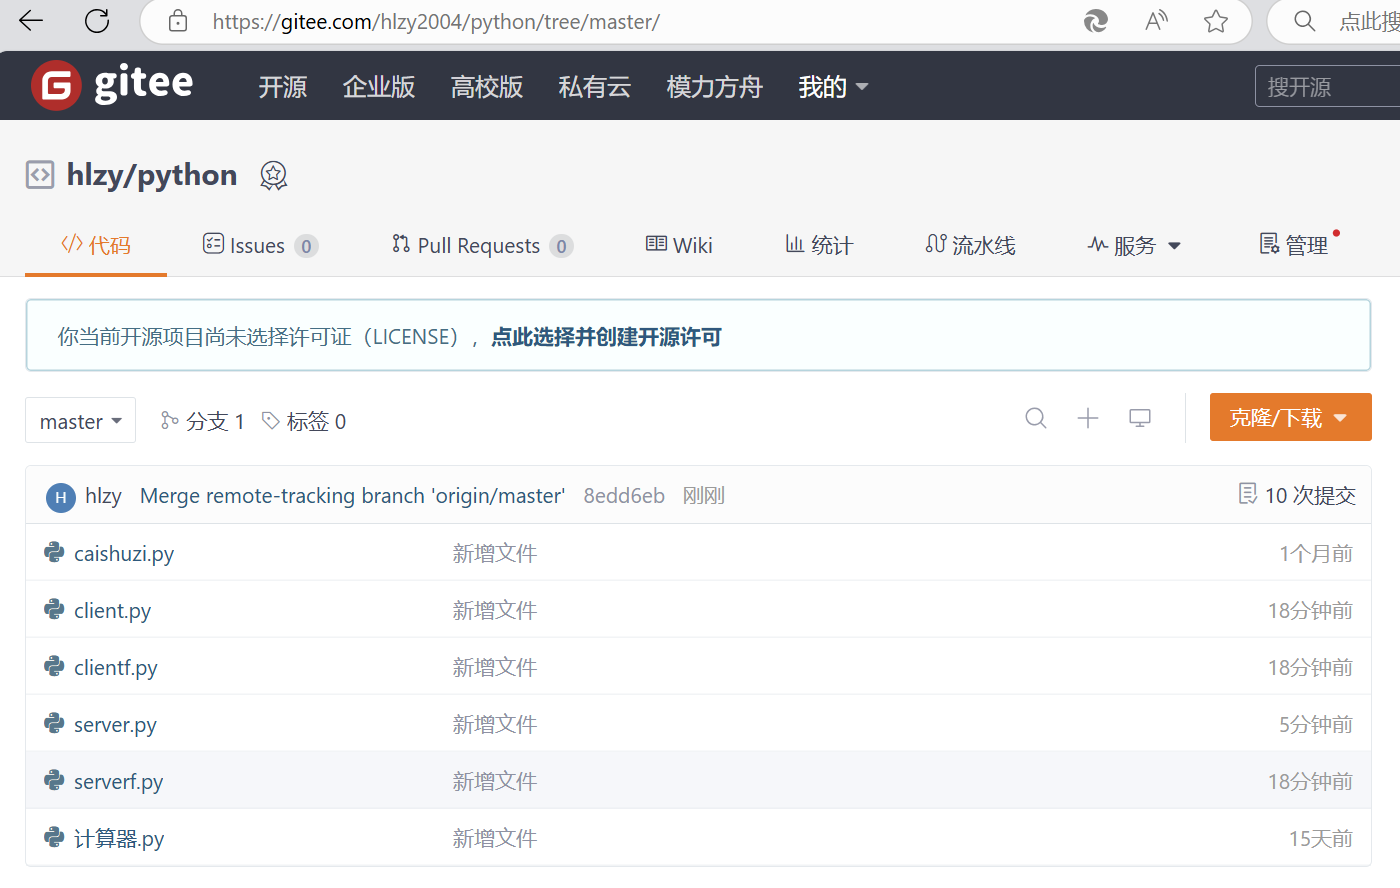Activate the read aloud icon
Viewport: 1400px width, 888px height.
point(1156,21)
